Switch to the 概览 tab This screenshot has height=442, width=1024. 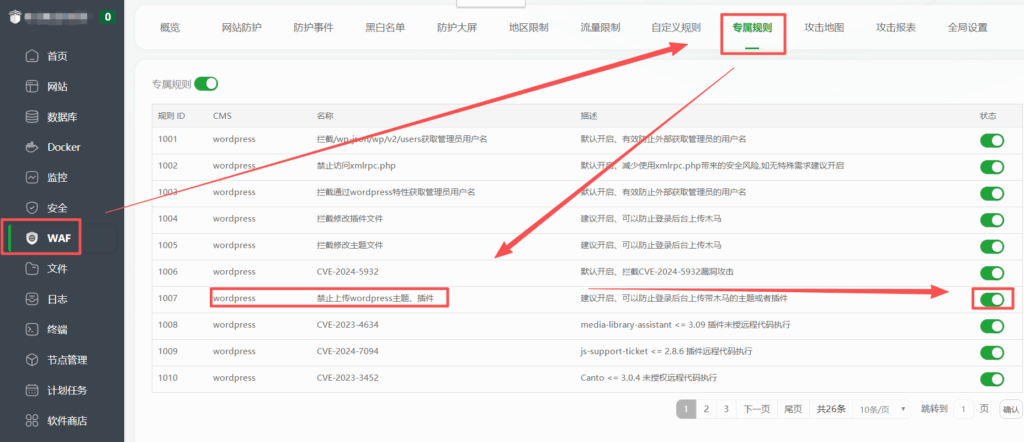click(170, 27)
